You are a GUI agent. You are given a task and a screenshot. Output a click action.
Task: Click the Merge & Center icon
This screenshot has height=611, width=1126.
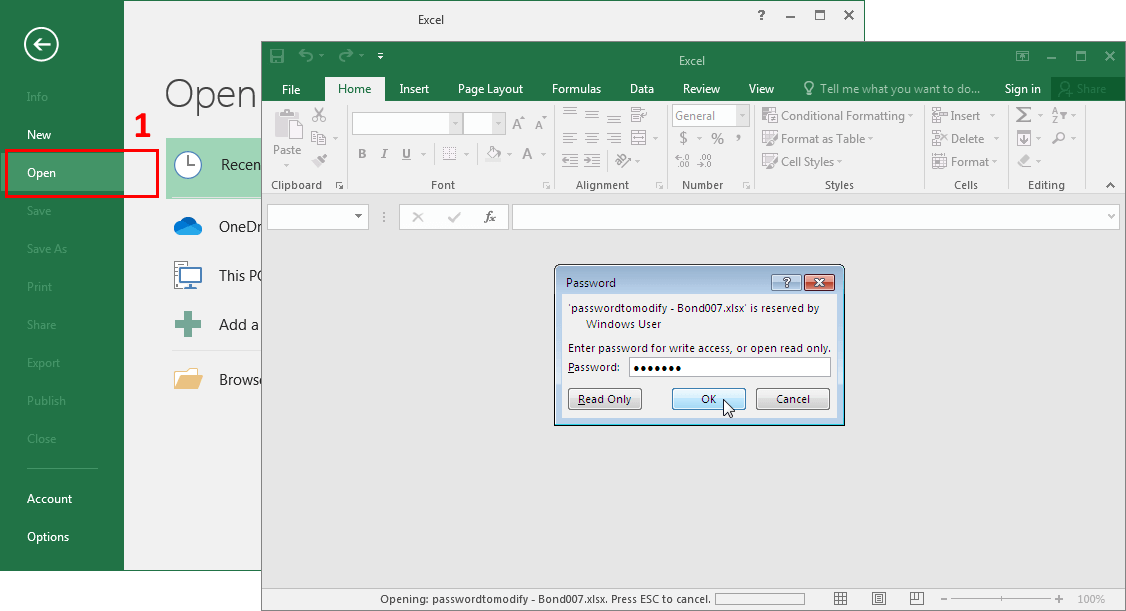[638, 138]
